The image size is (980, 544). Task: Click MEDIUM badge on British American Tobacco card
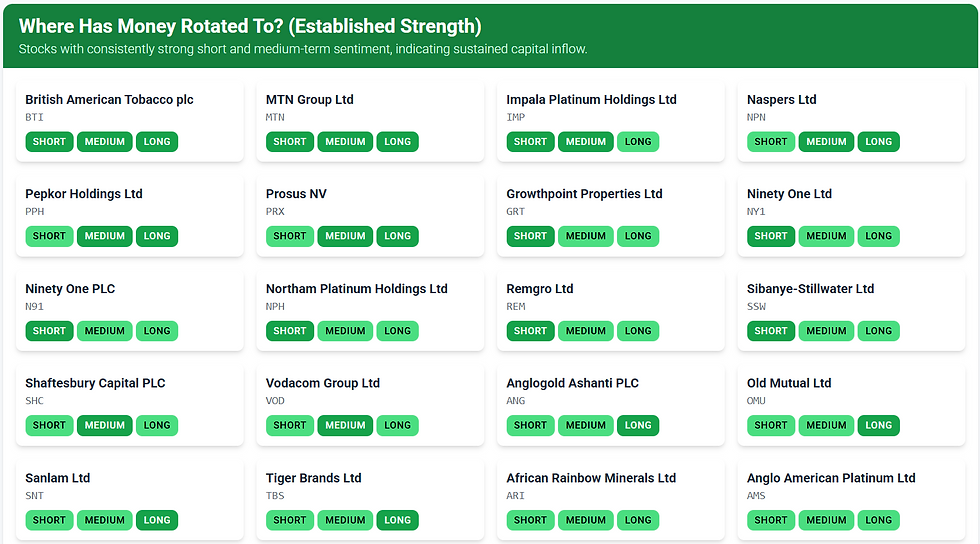pos(104,142)
